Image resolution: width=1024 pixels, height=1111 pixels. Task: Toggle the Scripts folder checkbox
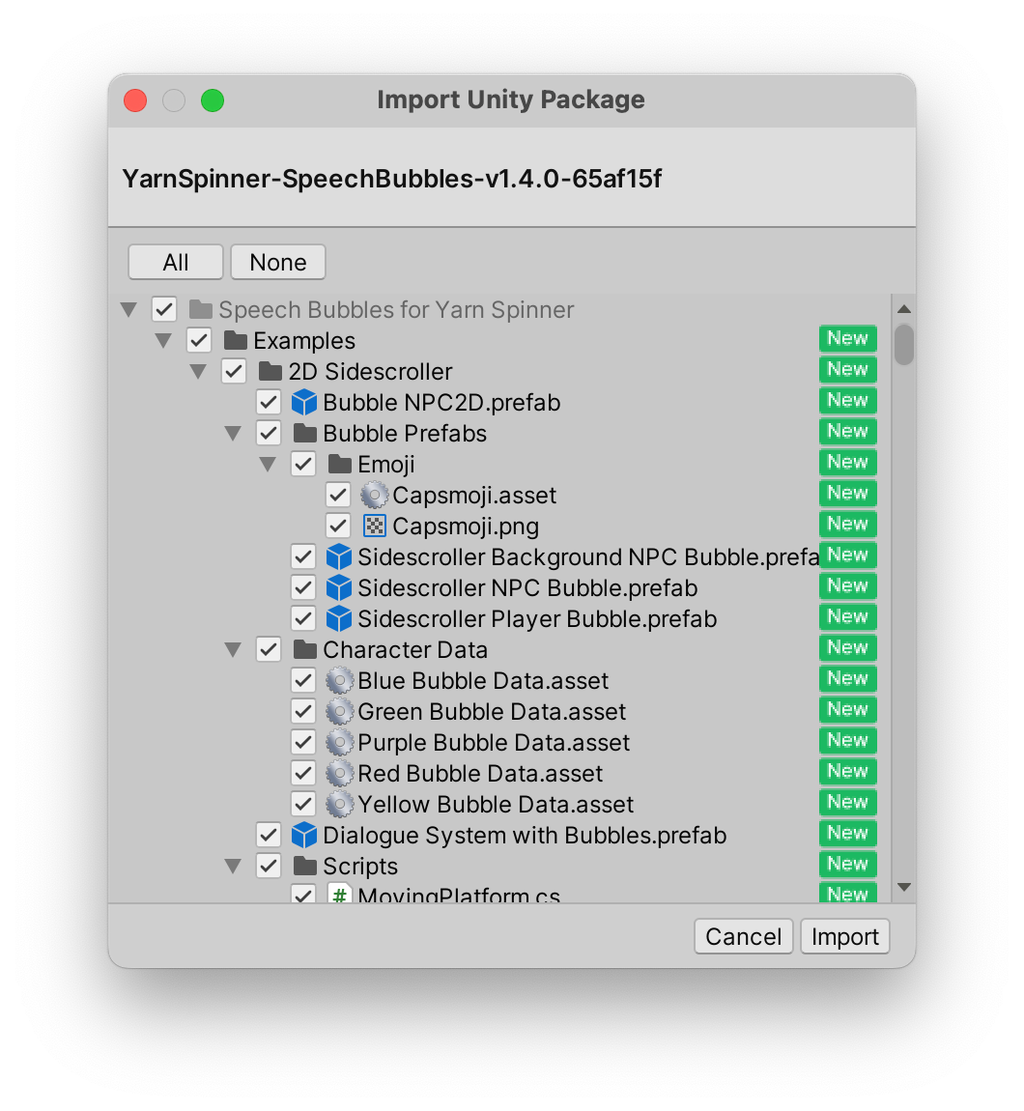pos(269,866)
